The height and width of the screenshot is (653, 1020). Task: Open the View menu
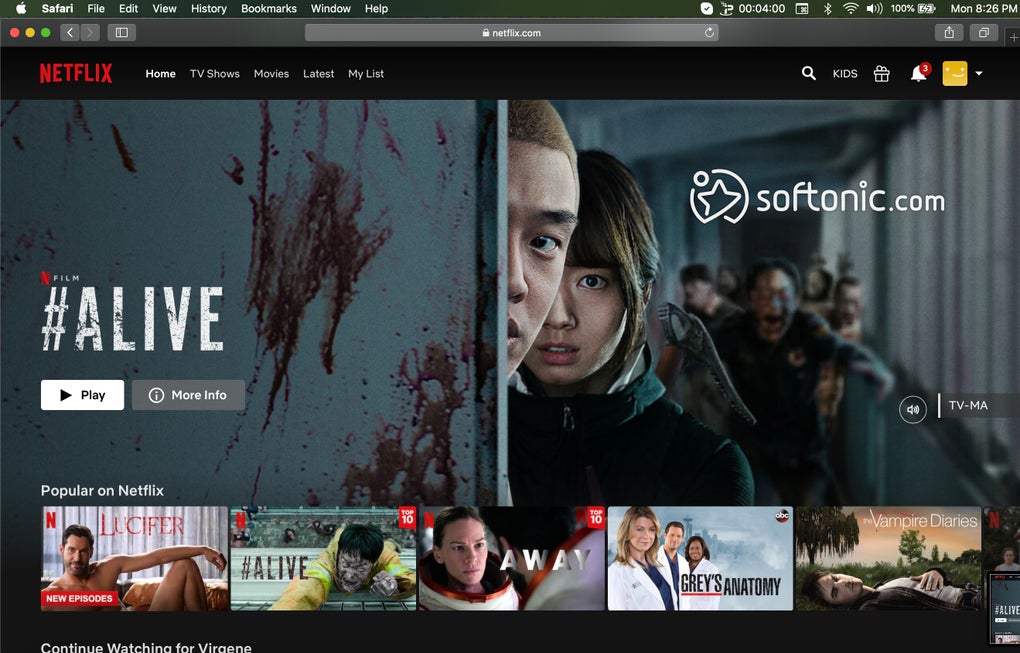(x=164, y=8)
